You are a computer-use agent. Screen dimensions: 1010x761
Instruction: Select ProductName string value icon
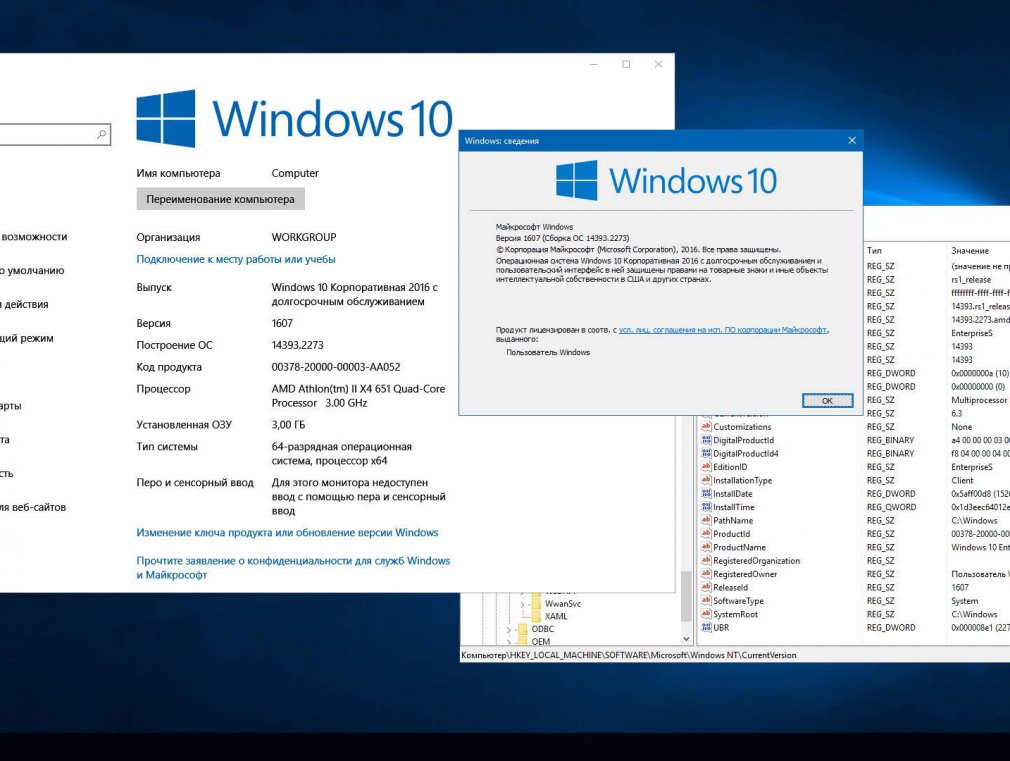[x=706, y=547]
